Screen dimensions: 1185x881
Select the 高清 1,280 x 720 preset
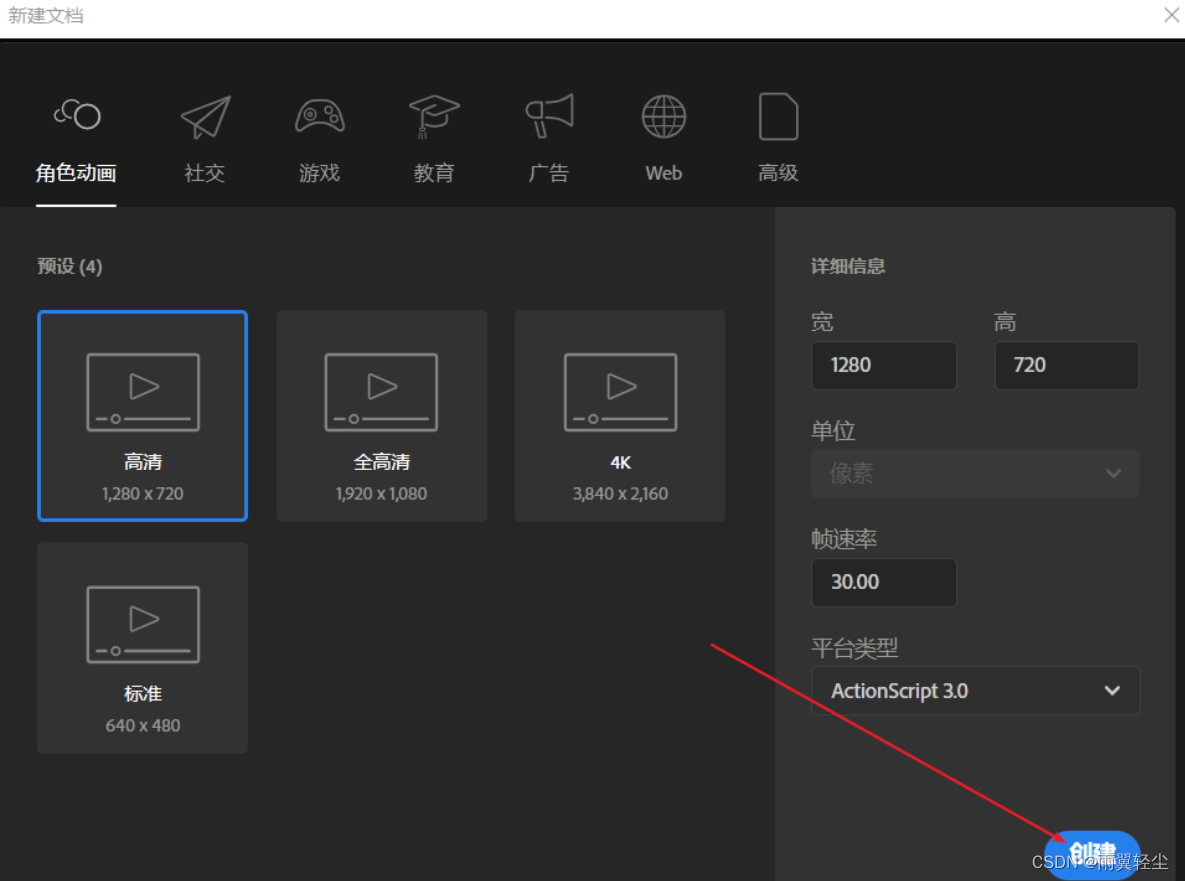[143, 416]
